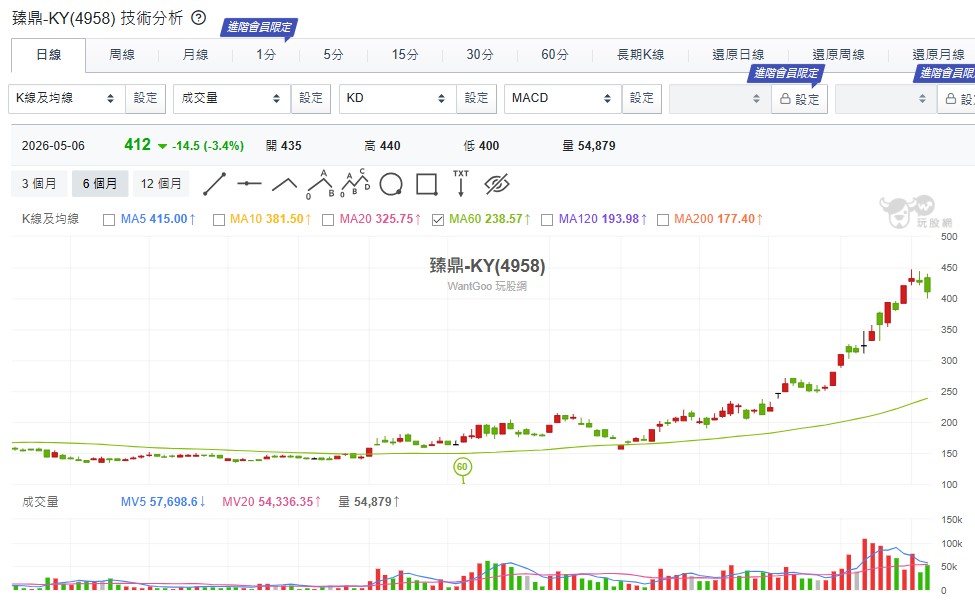Switch to the 15分 tab
Screen dimensions: 975x600
point(405,55)
